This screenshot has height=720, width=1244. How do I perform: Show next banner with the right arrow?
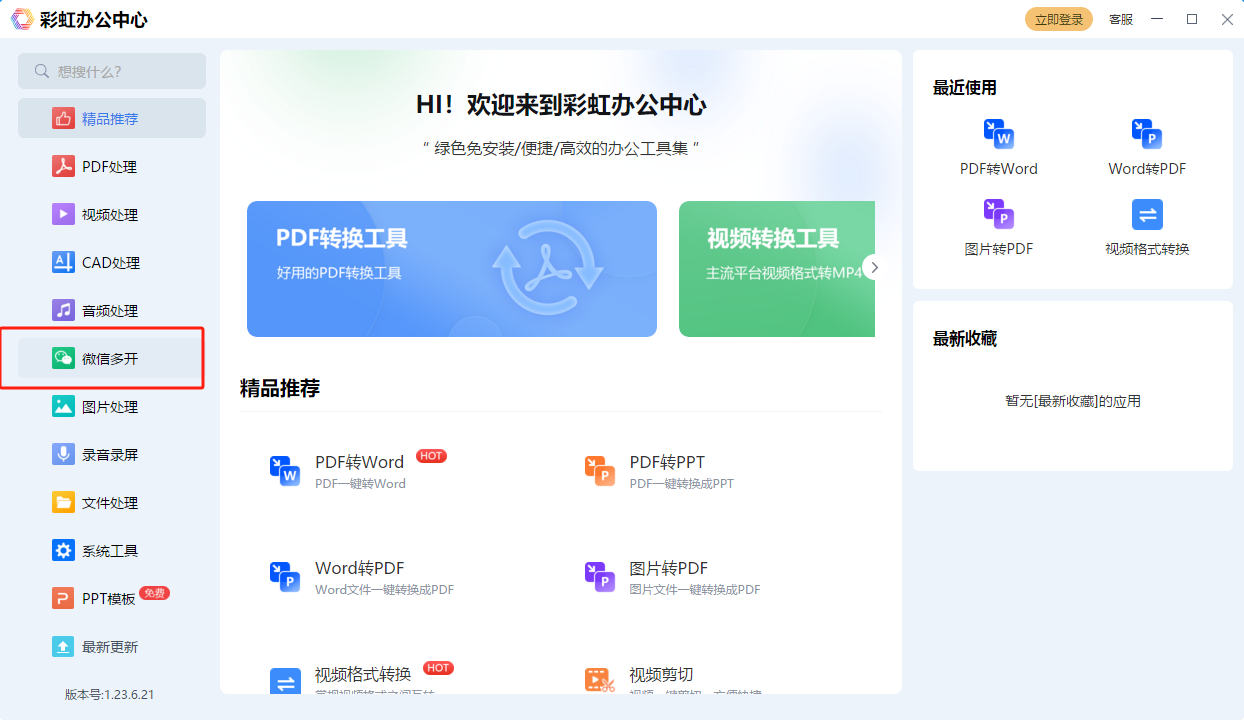(x=874, y=267)
